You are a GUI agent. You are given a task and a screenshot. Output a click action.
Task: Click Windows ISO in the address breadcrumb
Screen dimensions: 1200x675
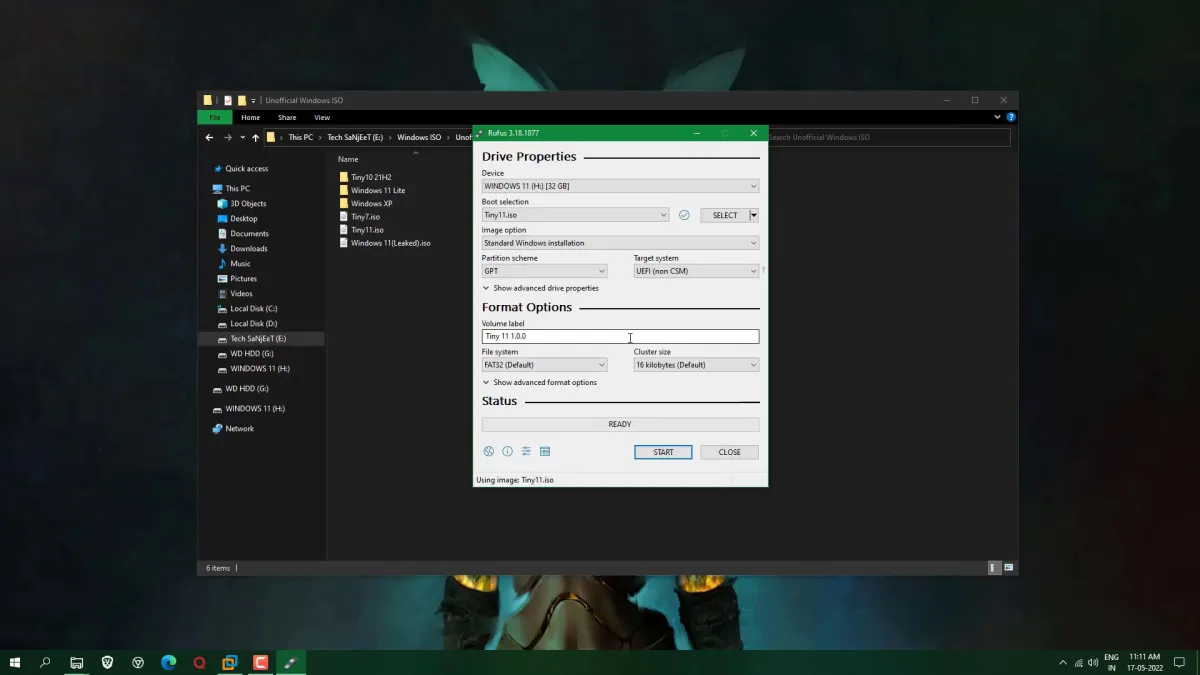point(419,137)
